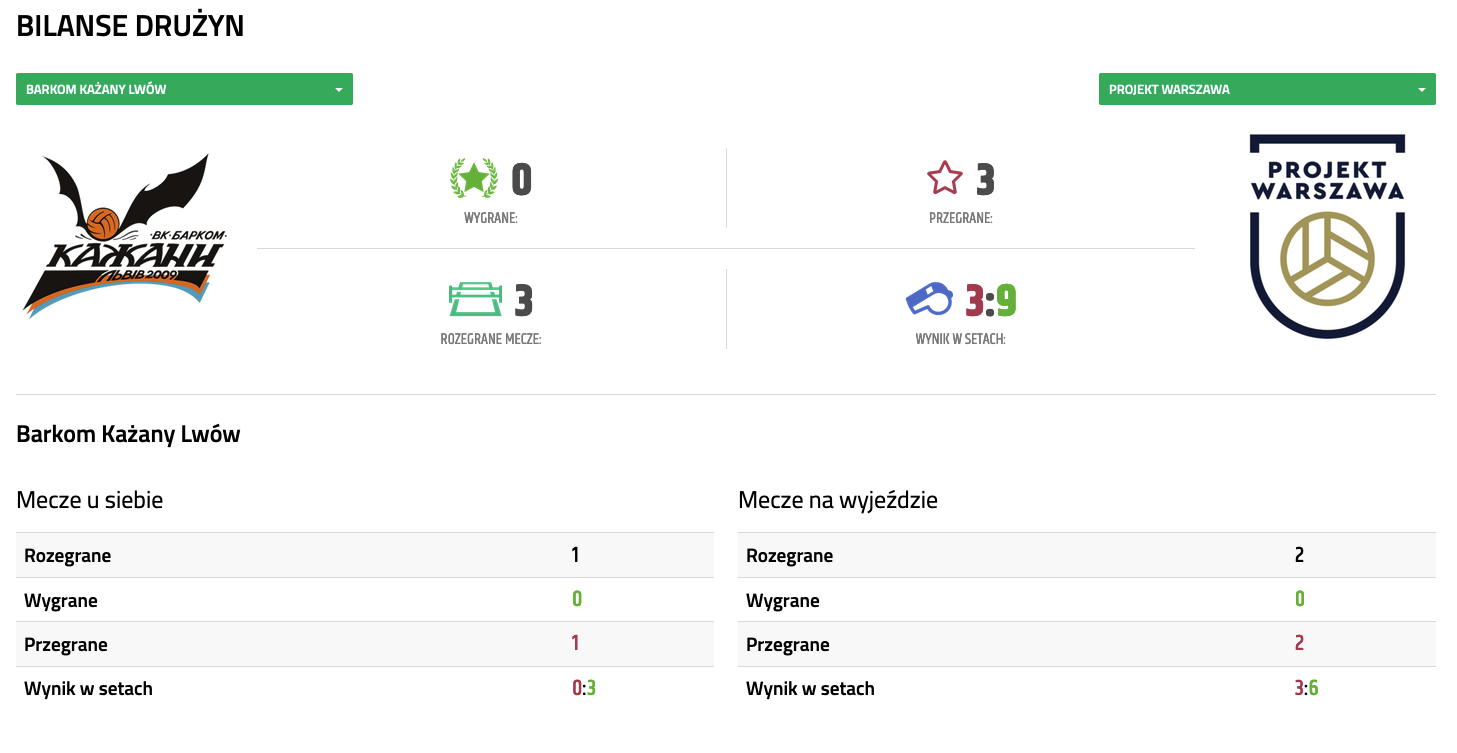The image size is (1457, 753).
Task: Click the big 3:9 set score
Action: [x=991, y=300]
